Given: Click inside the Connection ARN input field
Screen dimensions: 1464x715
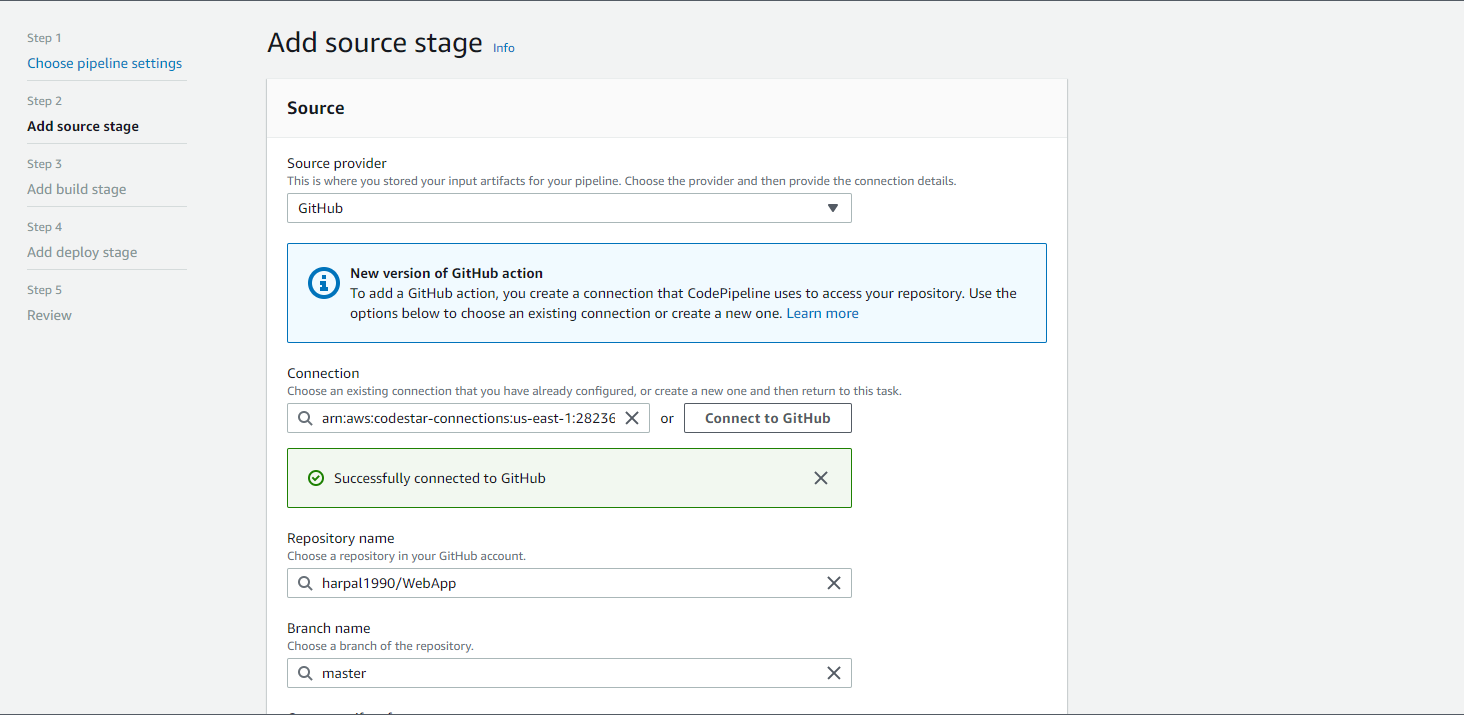Looking at the screenshot, I should coord(468,418).
